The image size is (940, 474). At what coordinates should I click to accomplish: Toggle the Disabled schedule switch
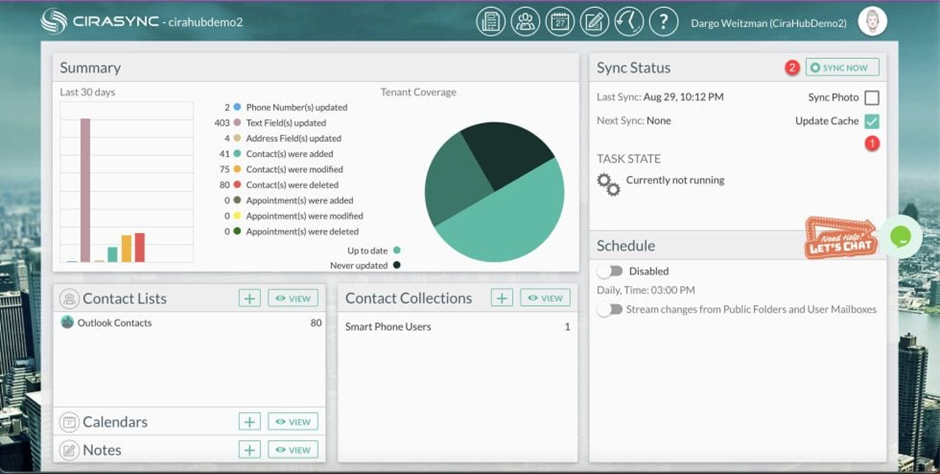[610, 271]
